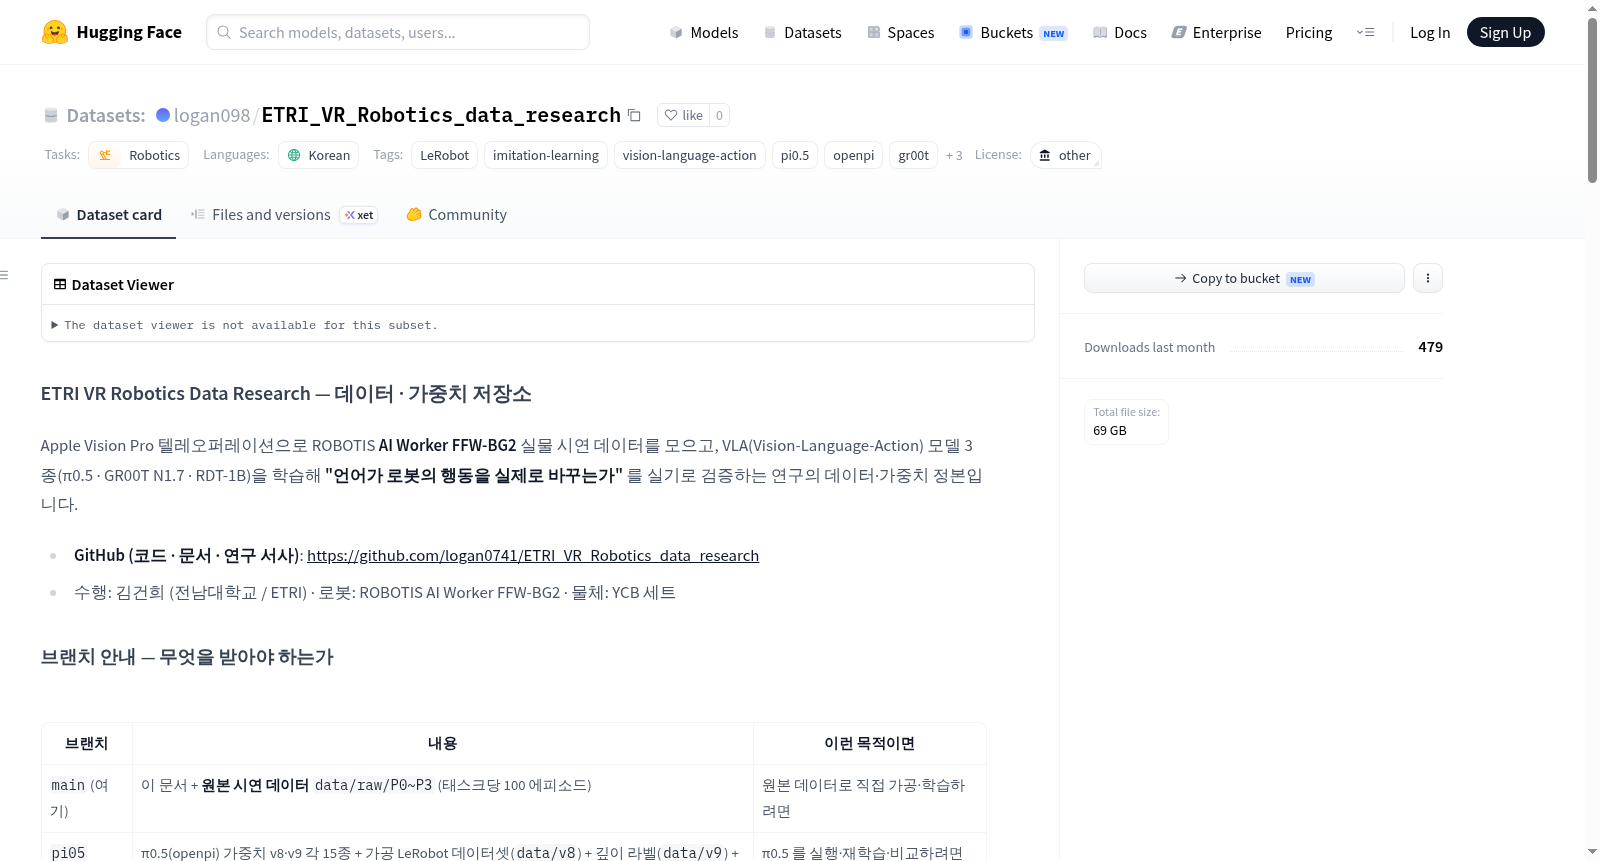Click the Enterprise nav icon
Viewport: 1600px width, 861px height.
coord(1179,33)
